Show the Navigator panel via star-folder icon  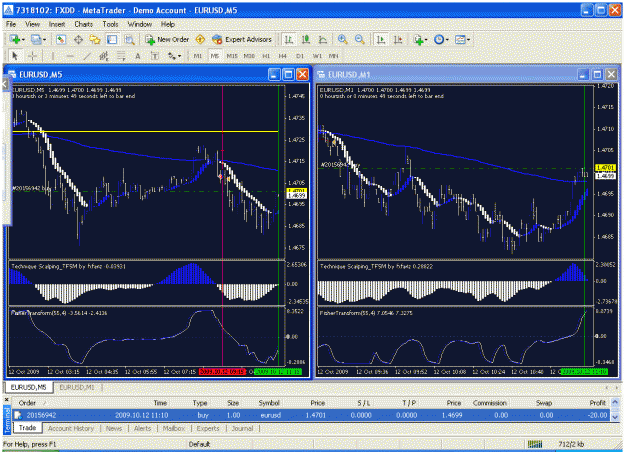tap(95, 39)
